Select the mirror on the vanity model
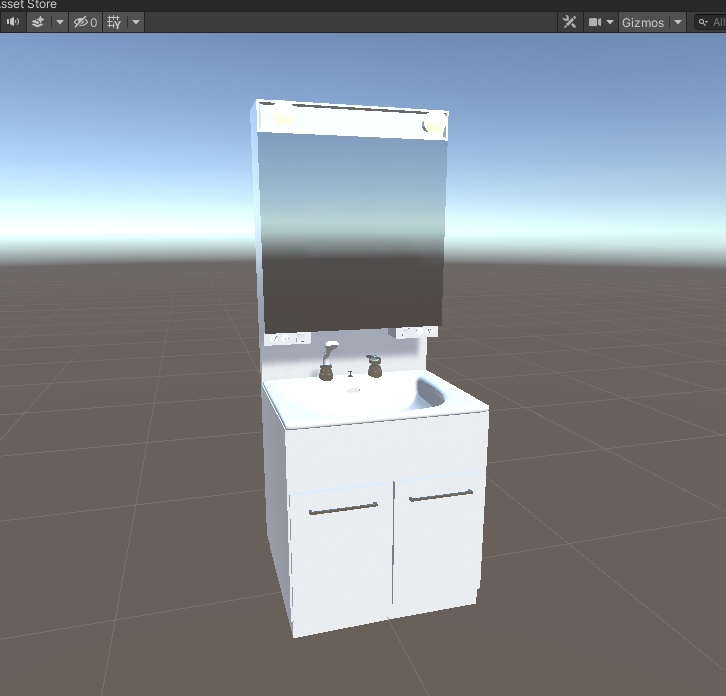 click(352, 232)
